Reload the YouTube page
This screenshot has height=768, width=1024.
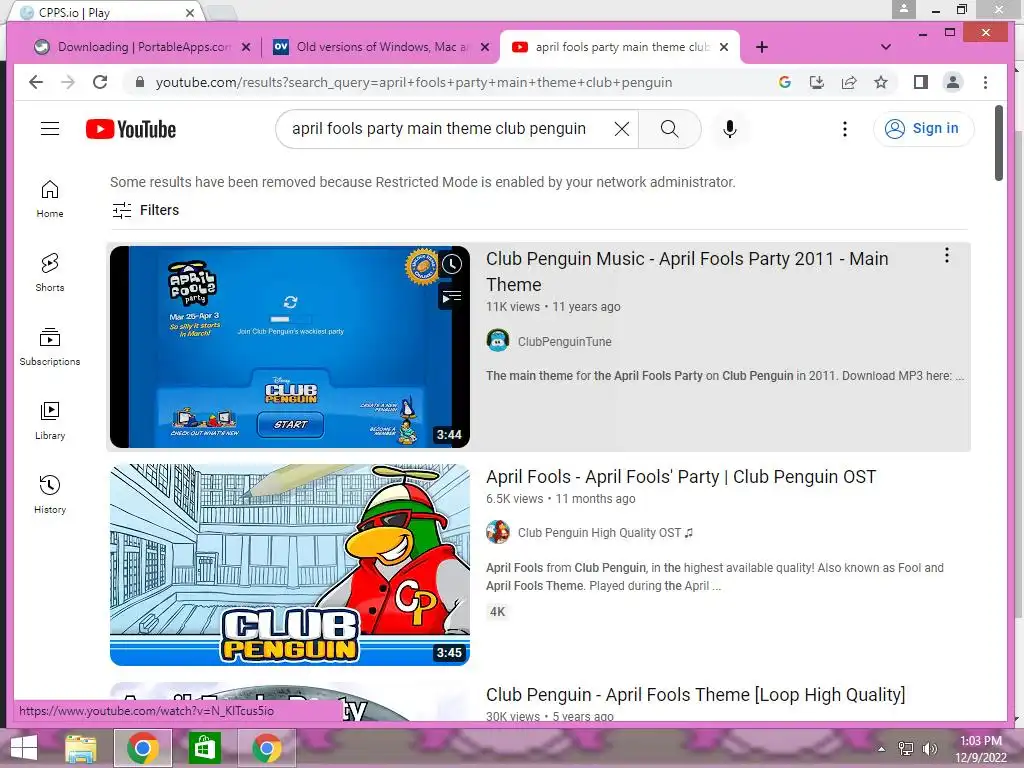[100, 82]
